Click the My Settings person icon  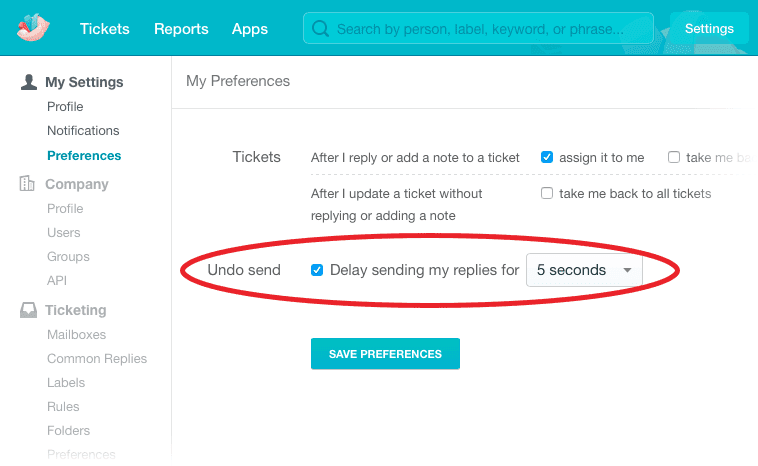pos(29,82)
